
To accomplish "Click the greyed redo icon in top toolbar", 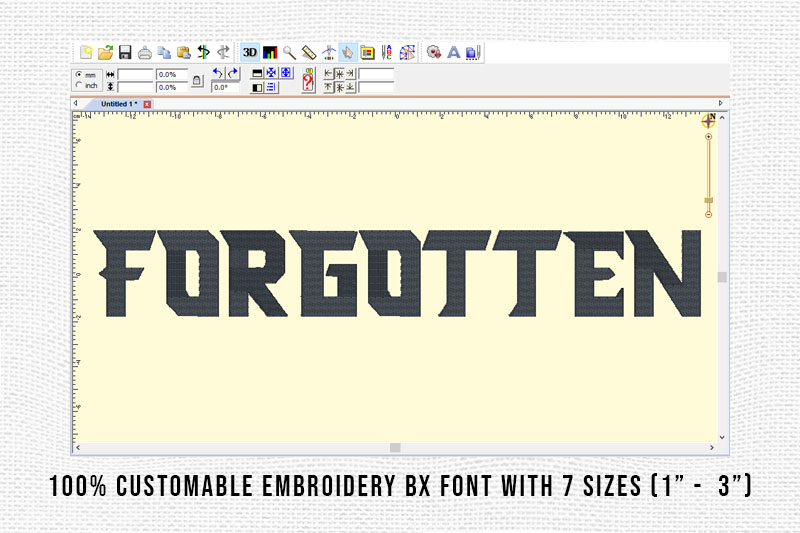I will 223,53.
